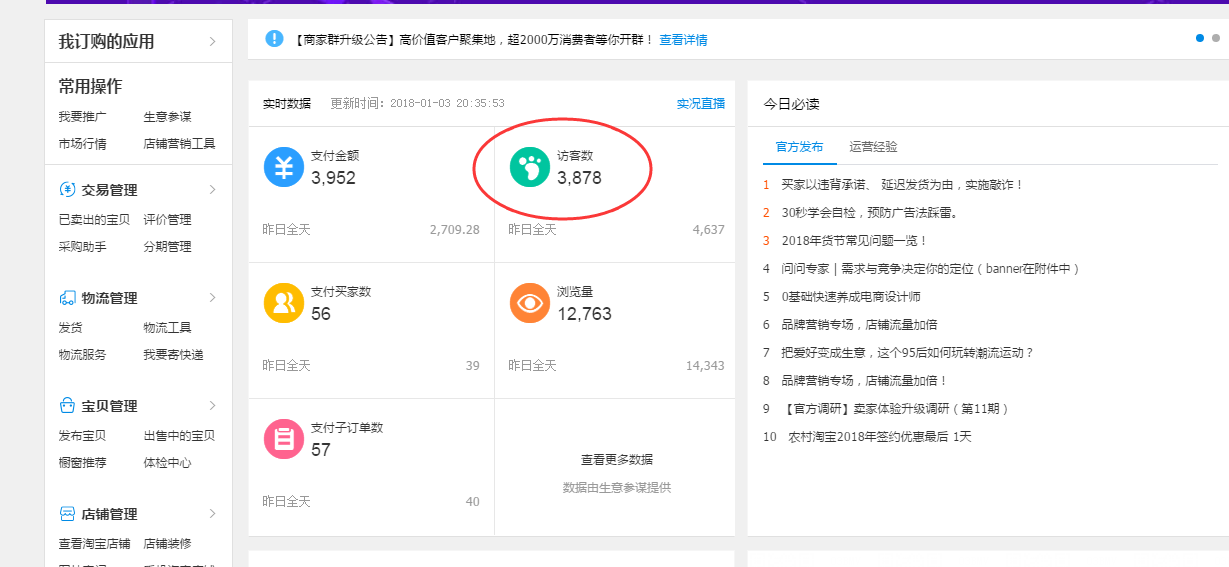The width and height of the screenshot is (1229, 567).
Task: Click the yellow paying buyers icon
Action: pos(284,303)
